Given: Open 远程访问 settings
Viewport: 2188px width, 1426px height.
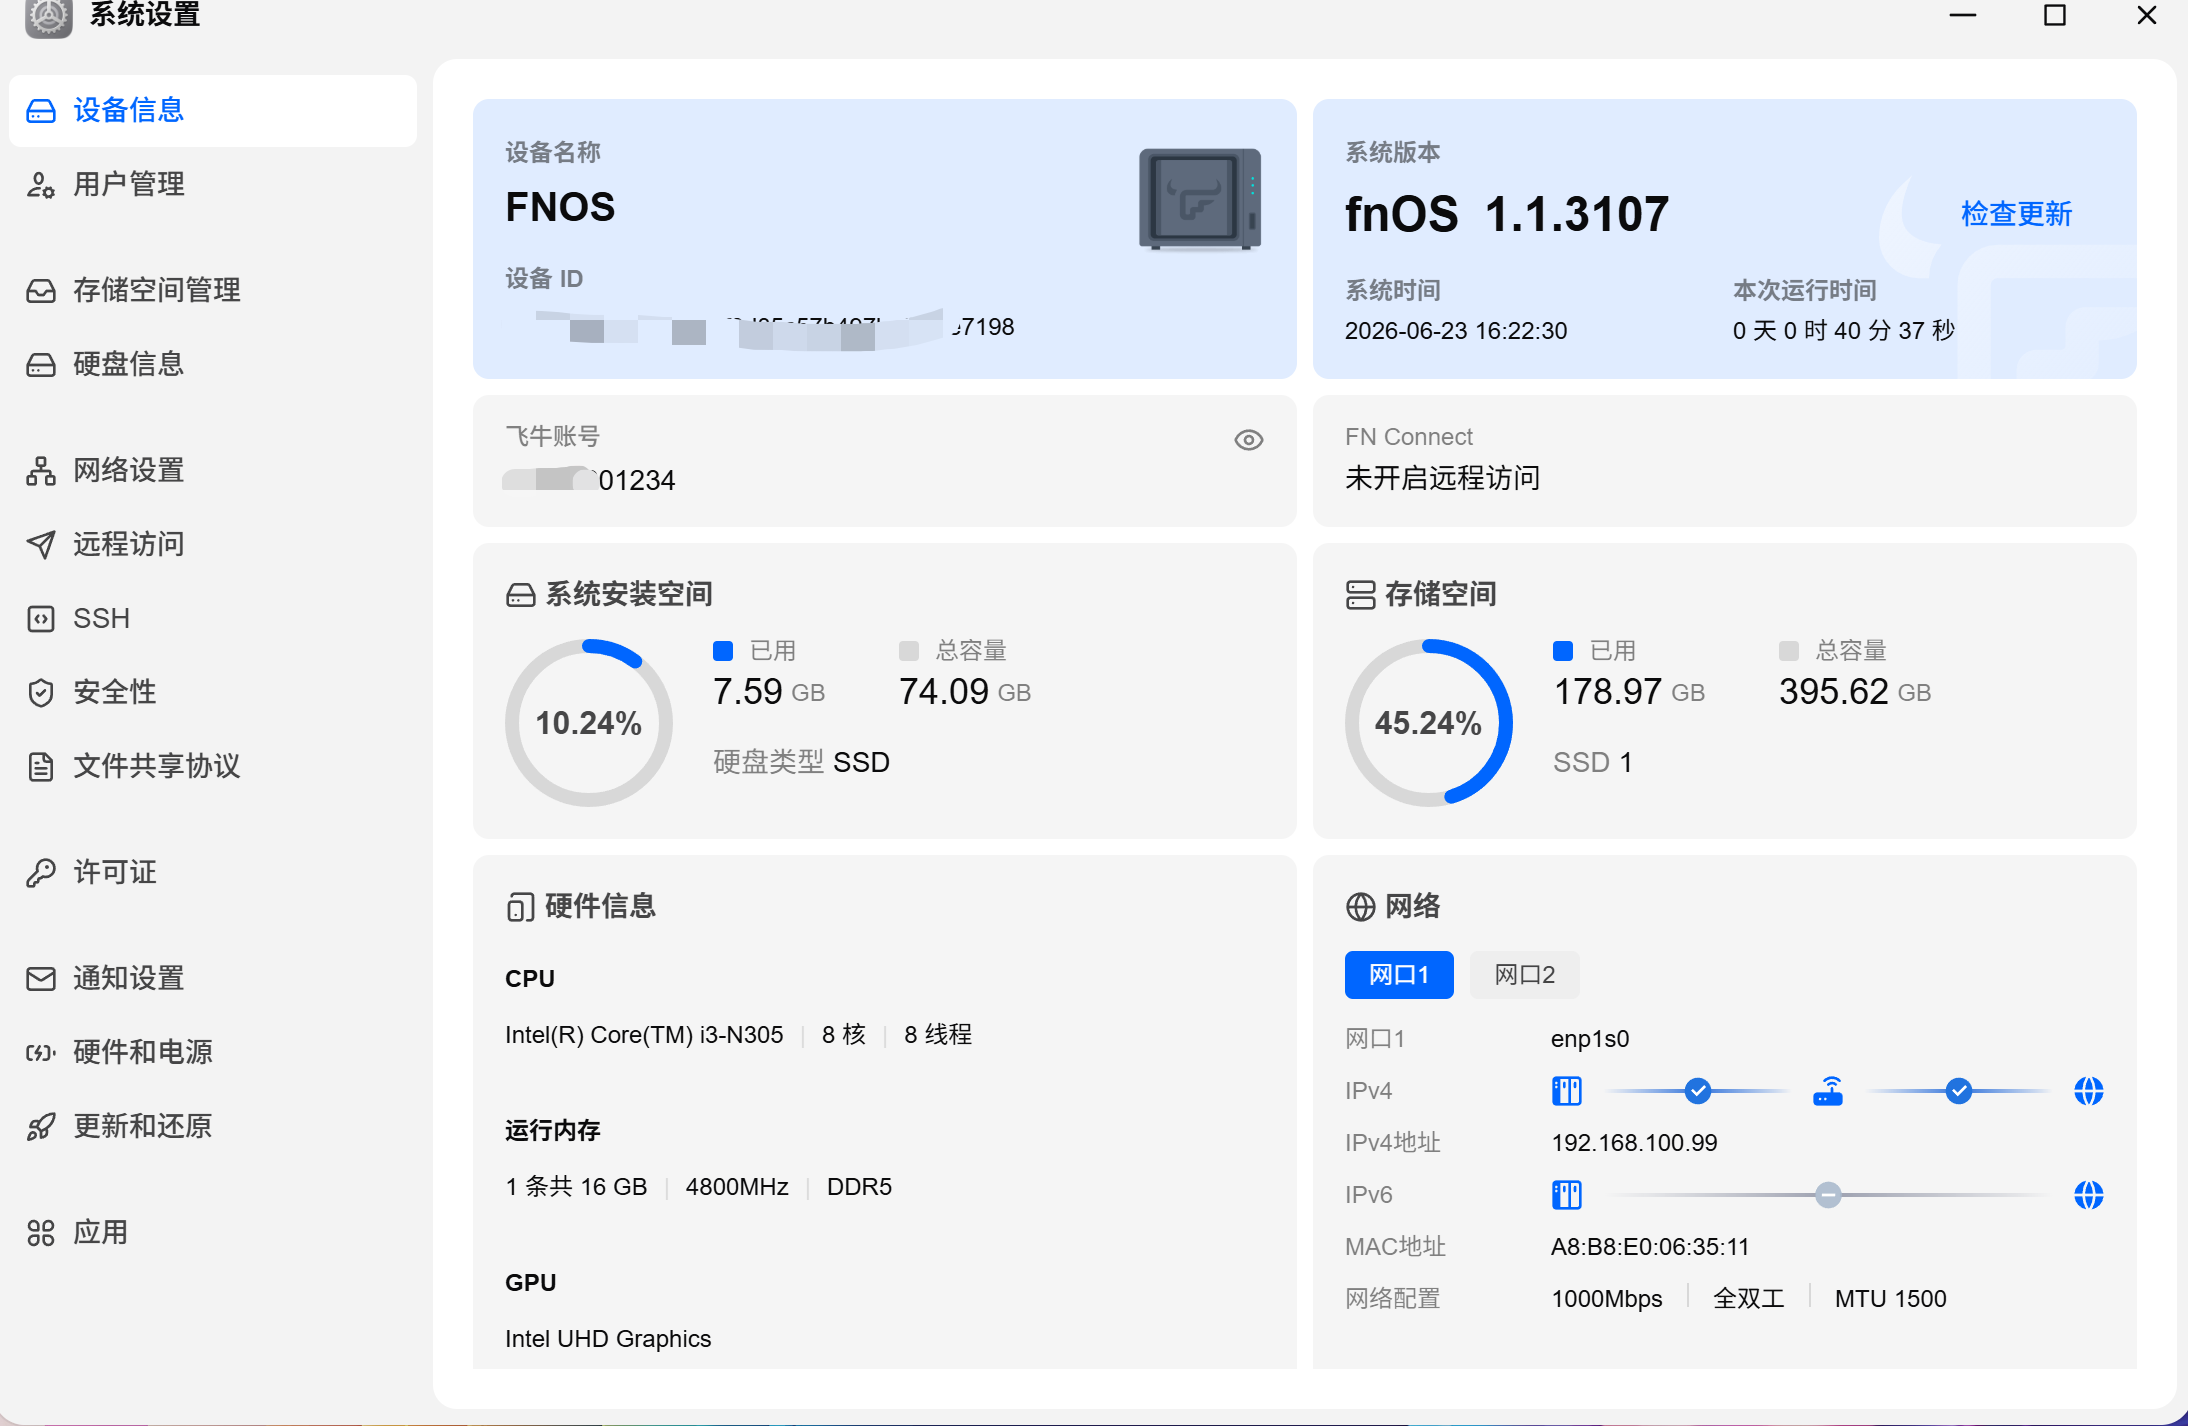Looking at the screenshot, I should coord(213,544).
